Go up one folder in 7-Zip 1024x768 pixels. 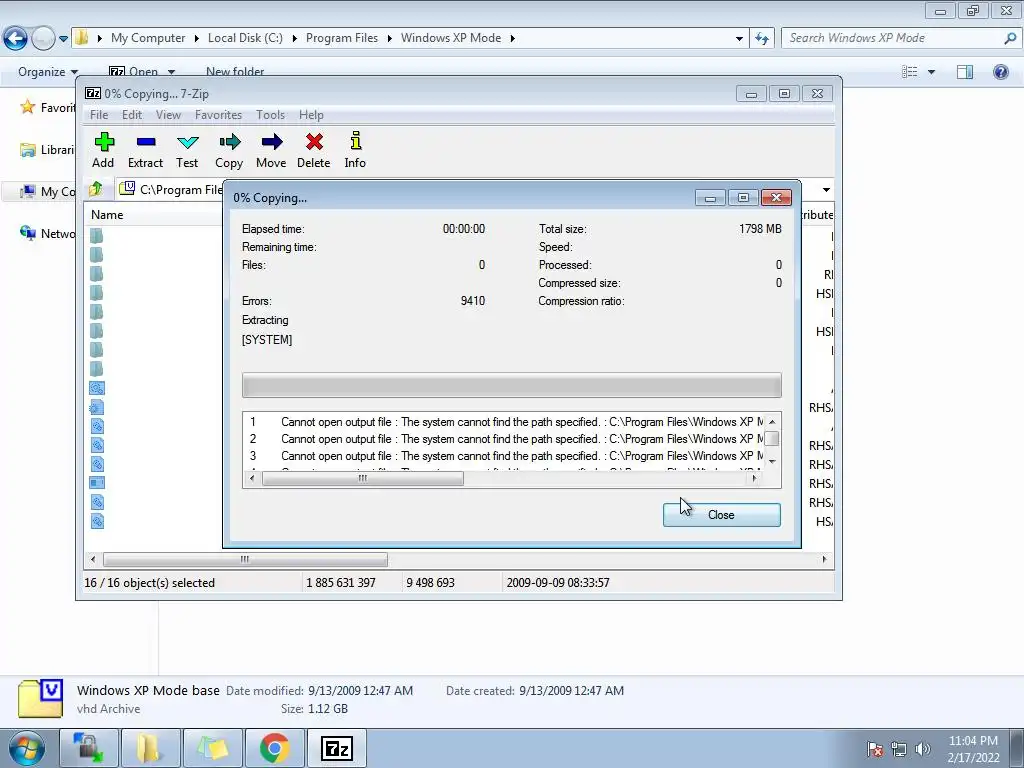pyautogui.click(x=96, y=189)
